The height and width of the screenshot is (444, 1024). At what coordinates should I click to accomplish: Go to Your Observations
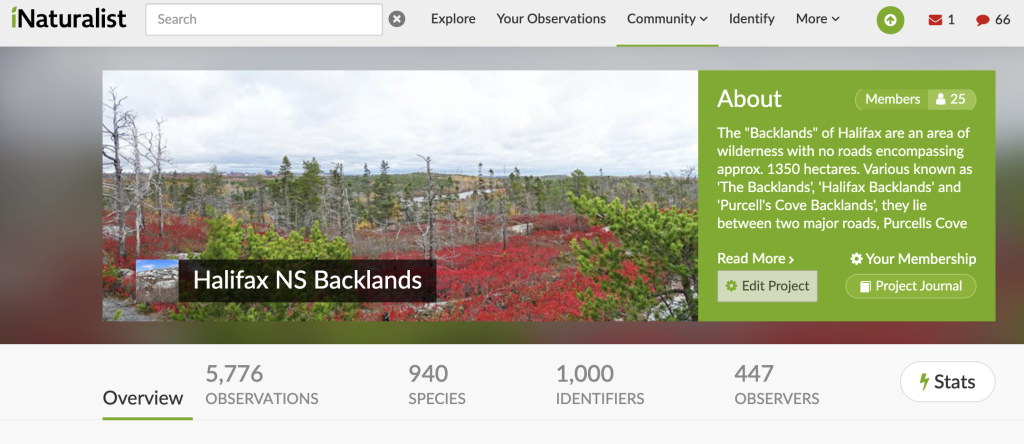point(551,19)
